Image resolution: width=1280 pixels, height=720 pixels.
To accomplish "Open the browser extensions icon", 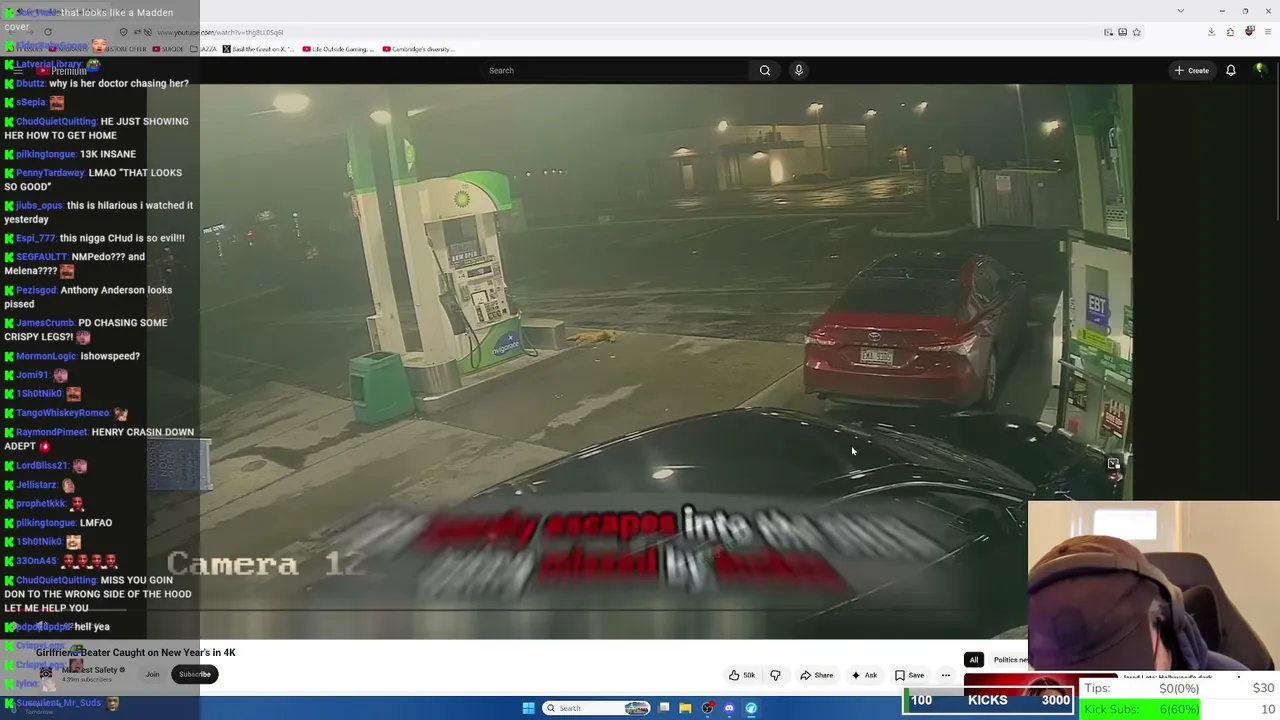I will 1230,32.
